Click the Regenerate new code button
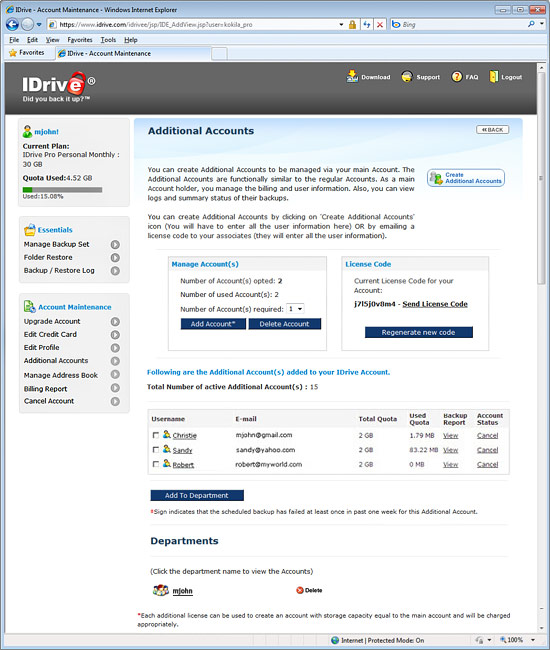 419,332
